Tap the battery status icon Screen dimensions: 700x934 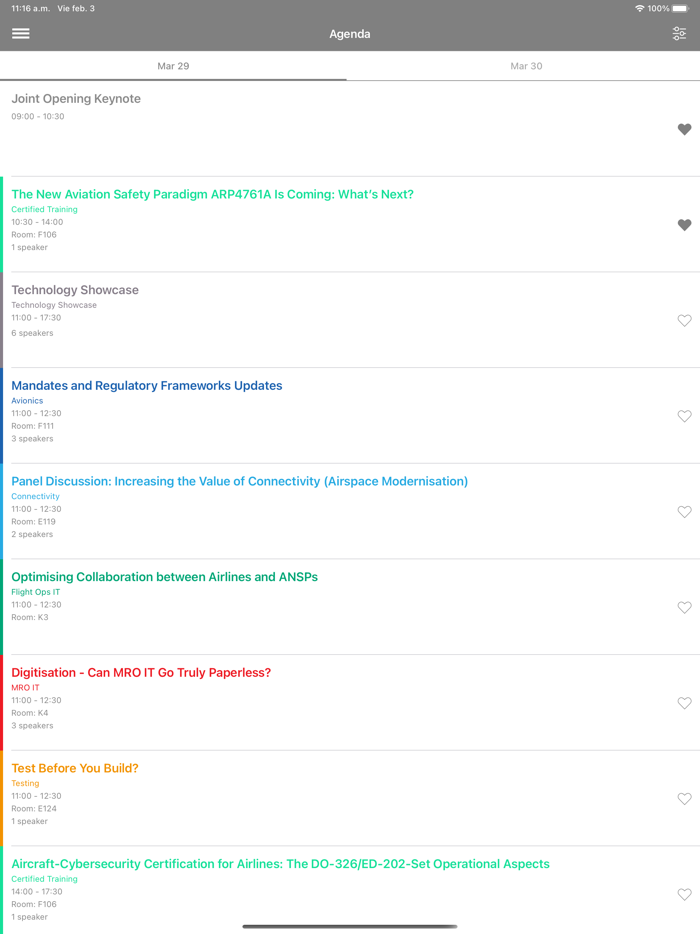pyautogui.click(x=681, y=8)
